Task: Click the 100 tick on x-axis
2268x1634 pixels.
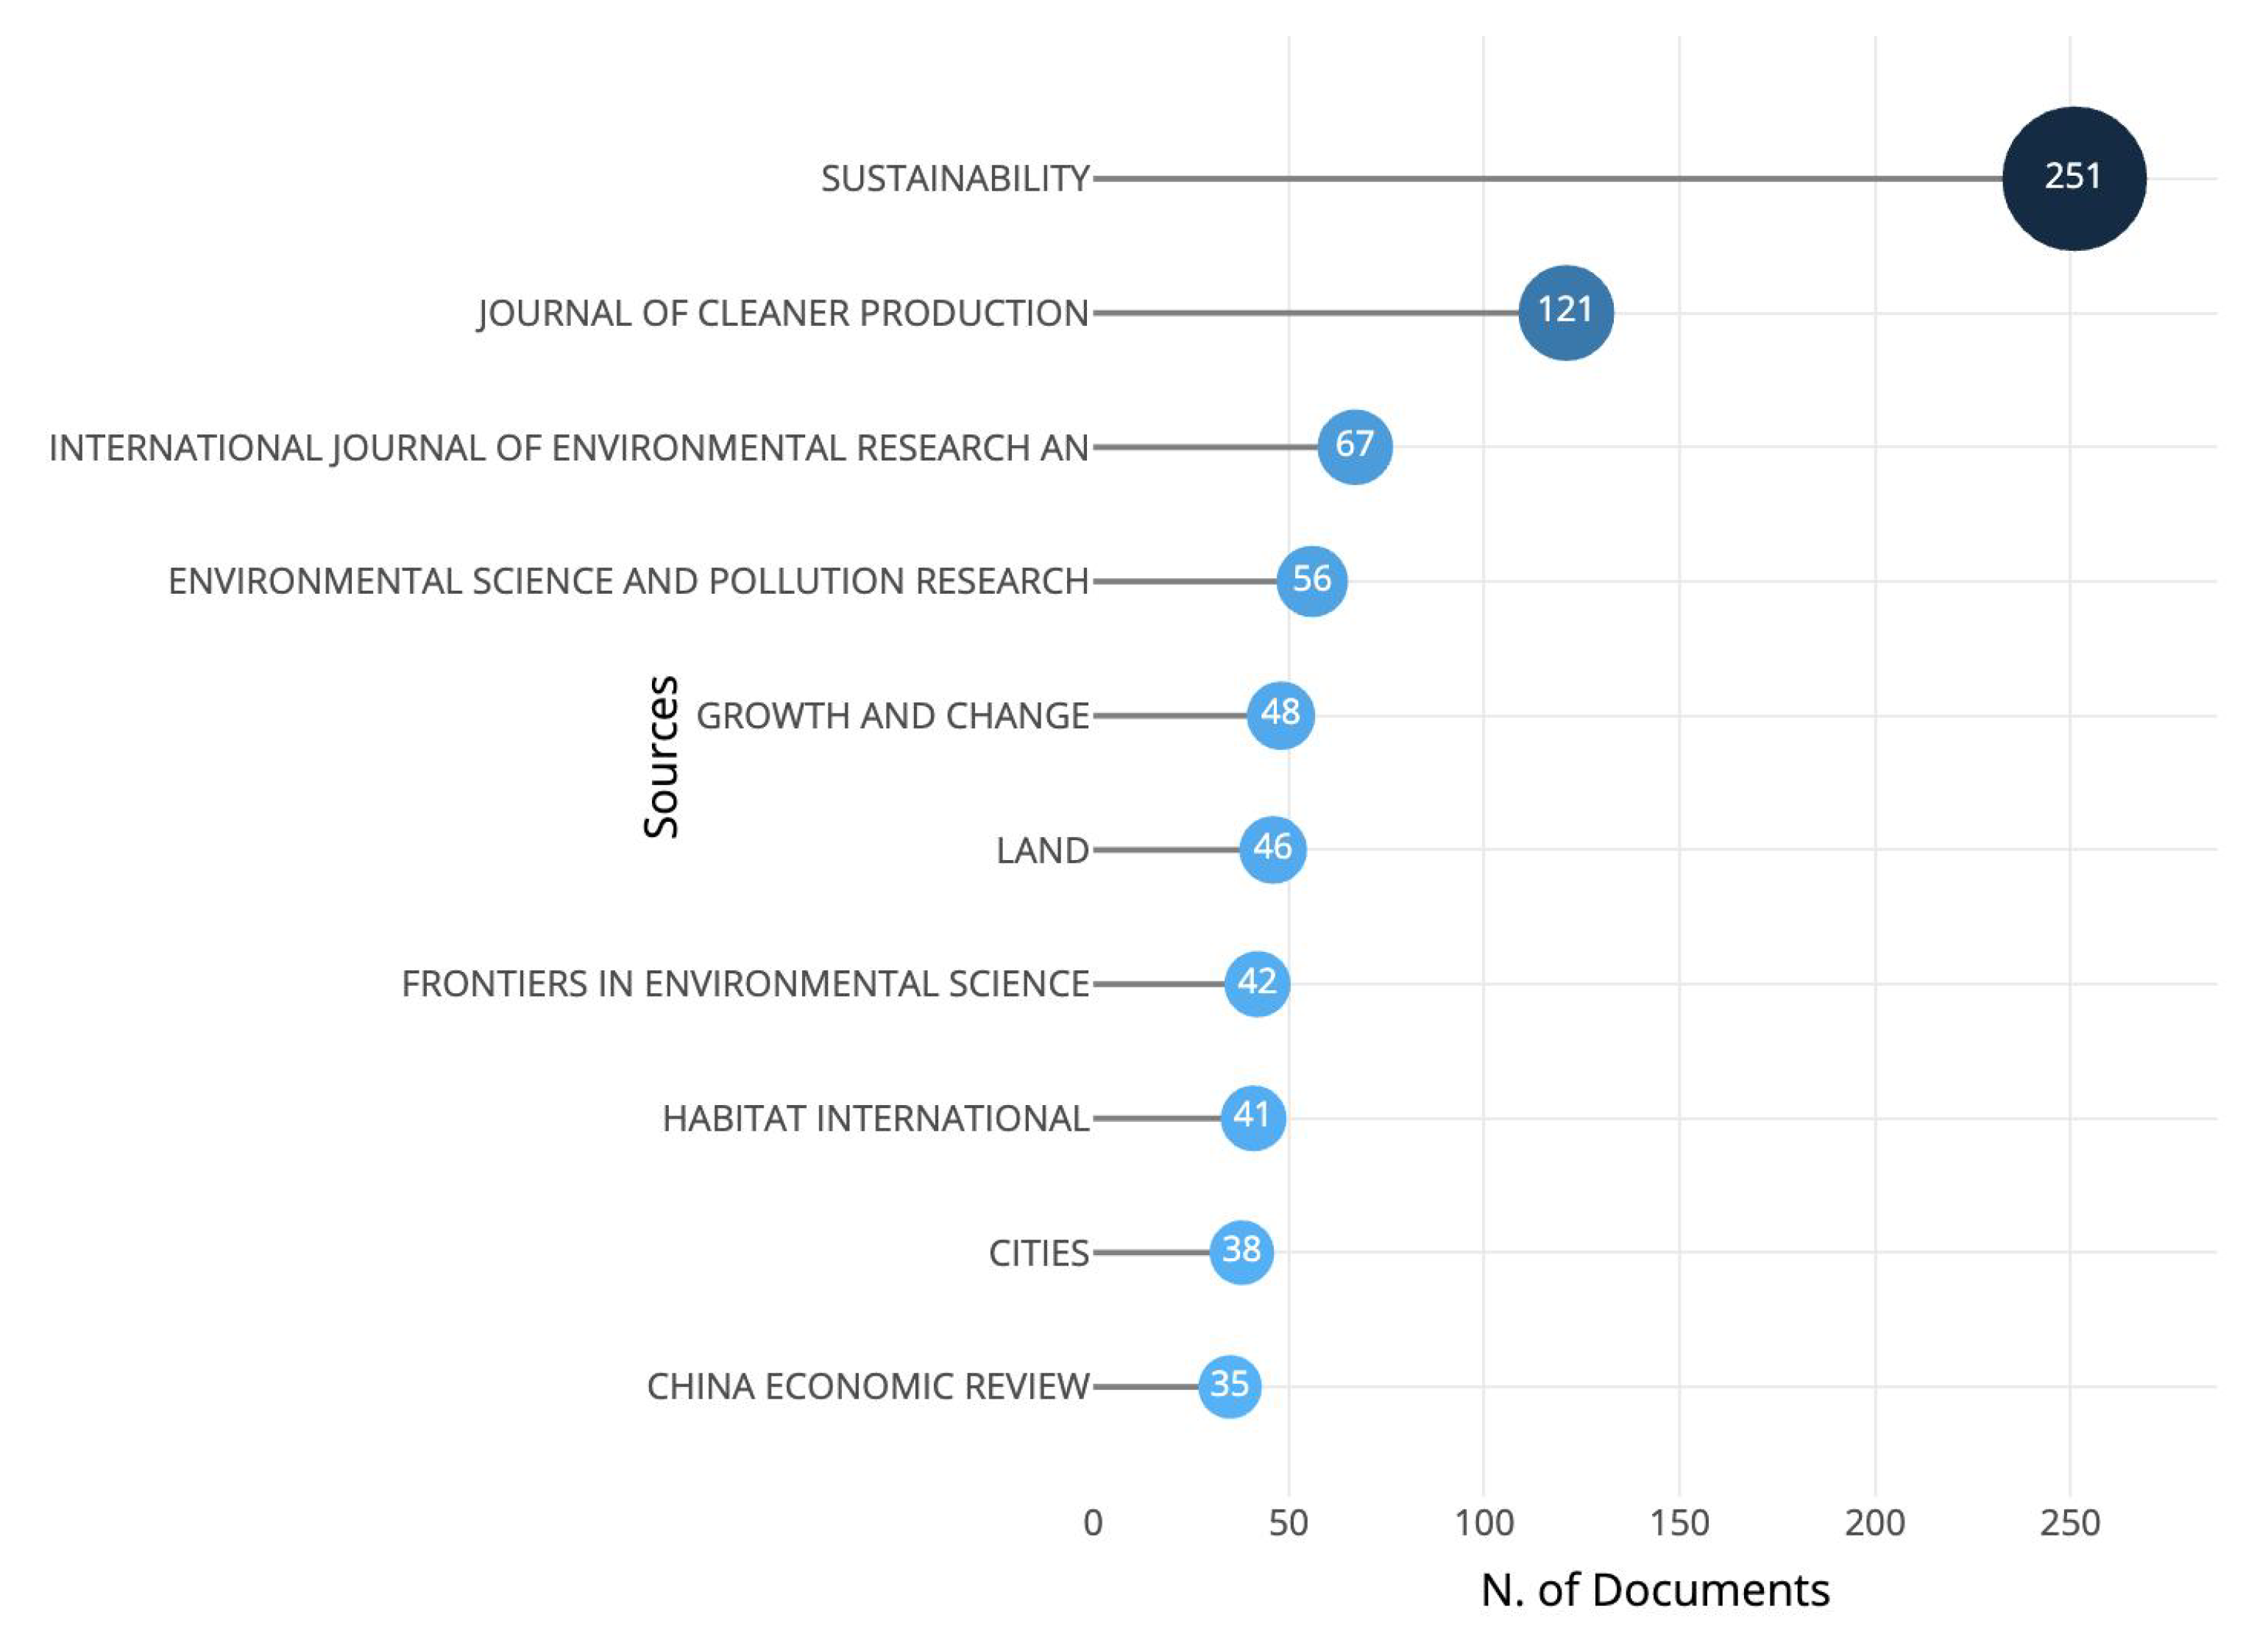Action: coord(1483,1522)
